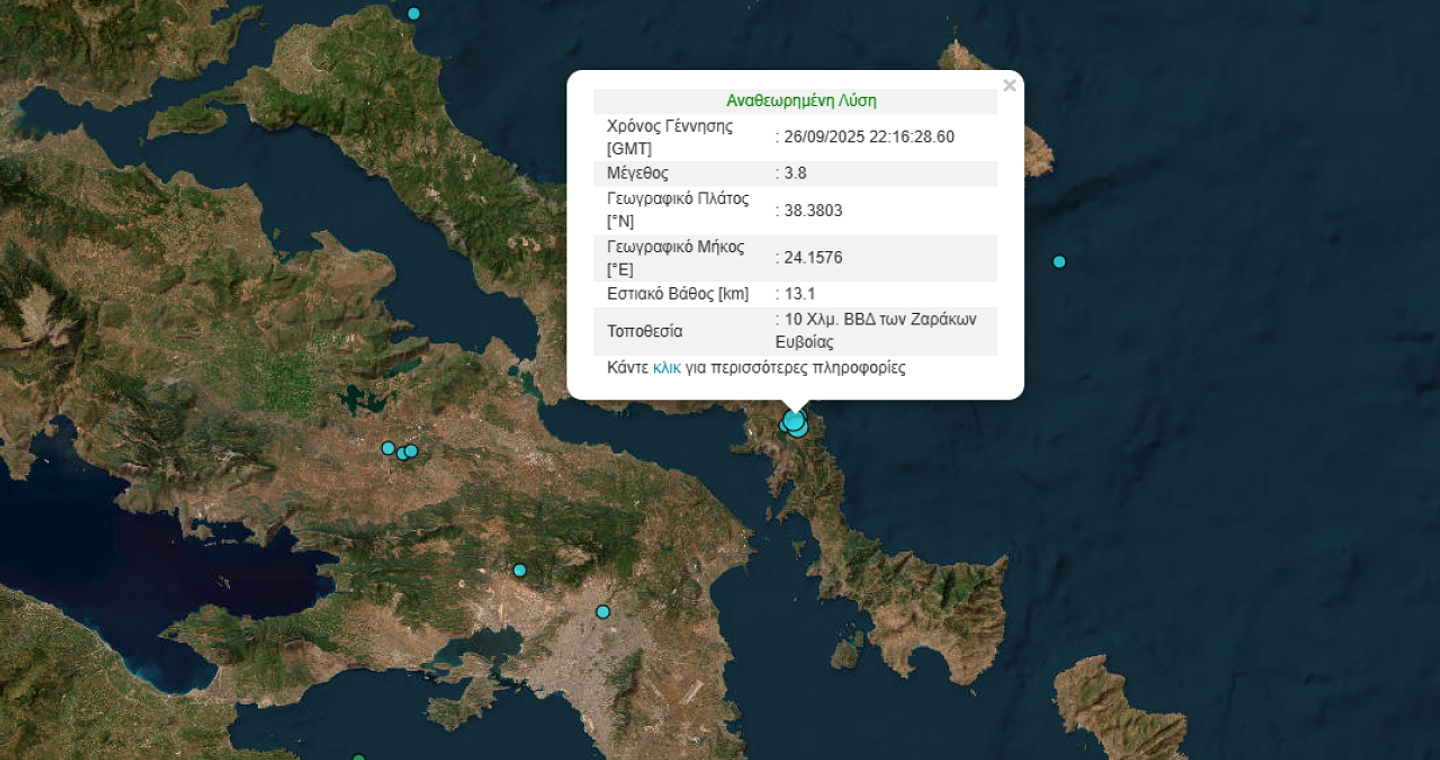Dismiss the earthquake popup with the X
This screenshot has width=1440, height=760.
click(1009, 85)
